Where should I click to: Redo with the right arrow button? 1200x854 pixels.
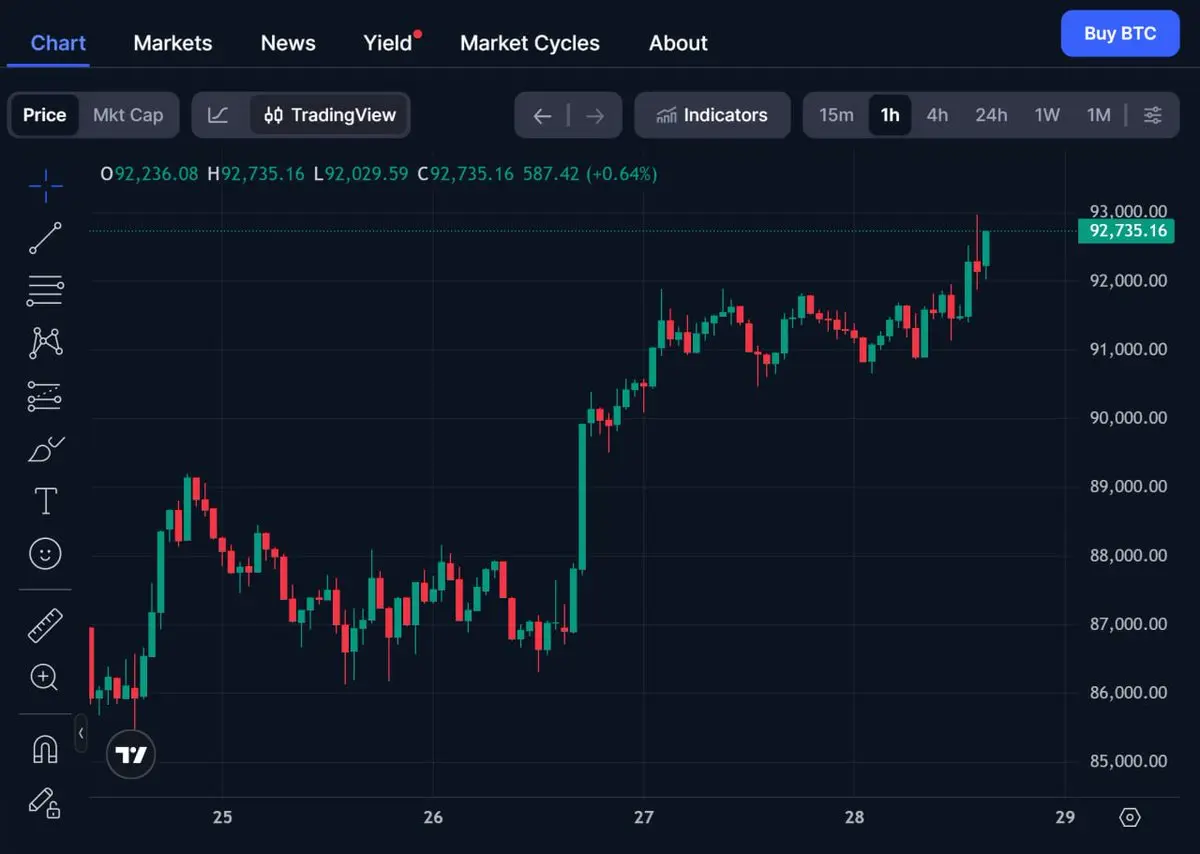coord(595,116)
